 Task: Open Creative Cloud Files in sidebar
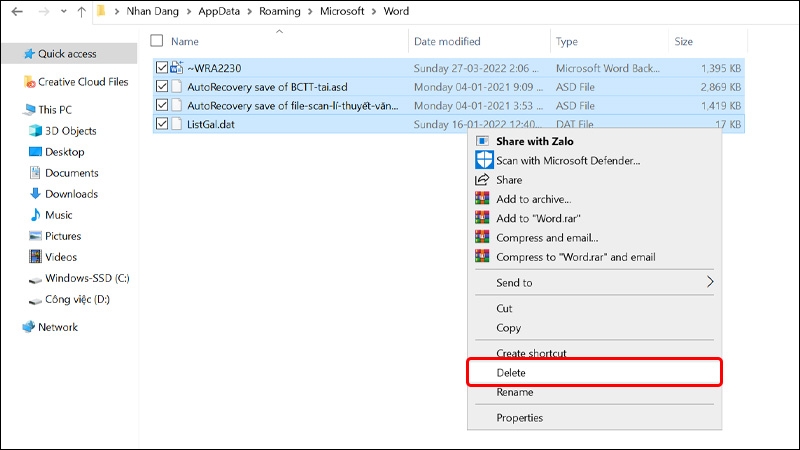(83, 82)
